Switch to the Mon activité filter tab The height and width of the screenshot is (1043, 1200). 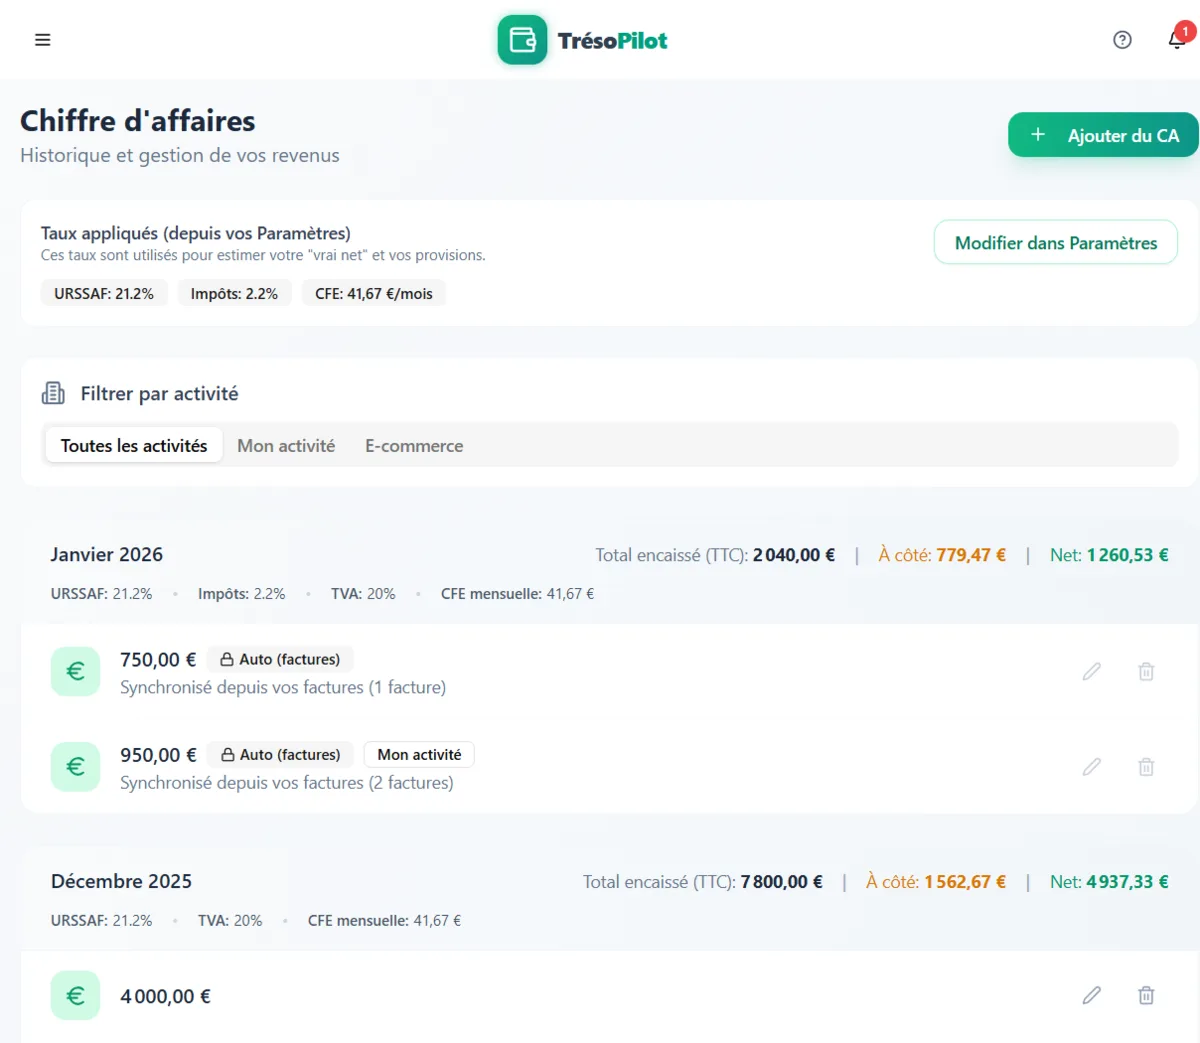[x=286, y=446]
